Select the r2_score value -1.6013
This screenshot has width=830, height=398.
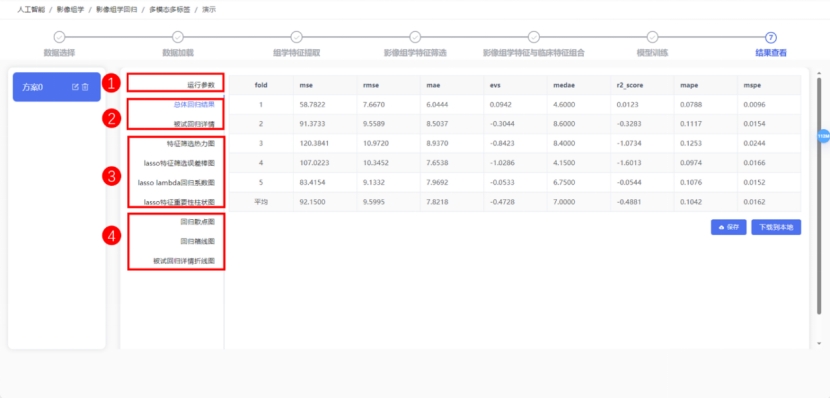[x=628, y=163]
